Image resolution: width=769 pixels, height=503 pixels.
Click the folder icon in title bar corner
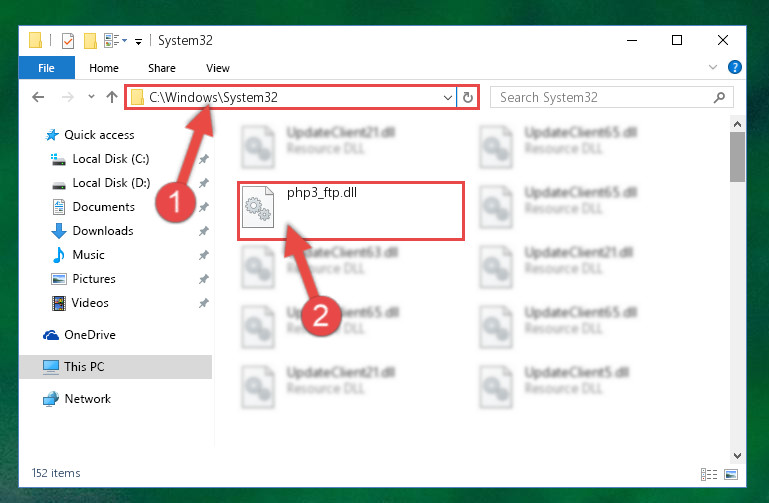[x=35, y=41]
